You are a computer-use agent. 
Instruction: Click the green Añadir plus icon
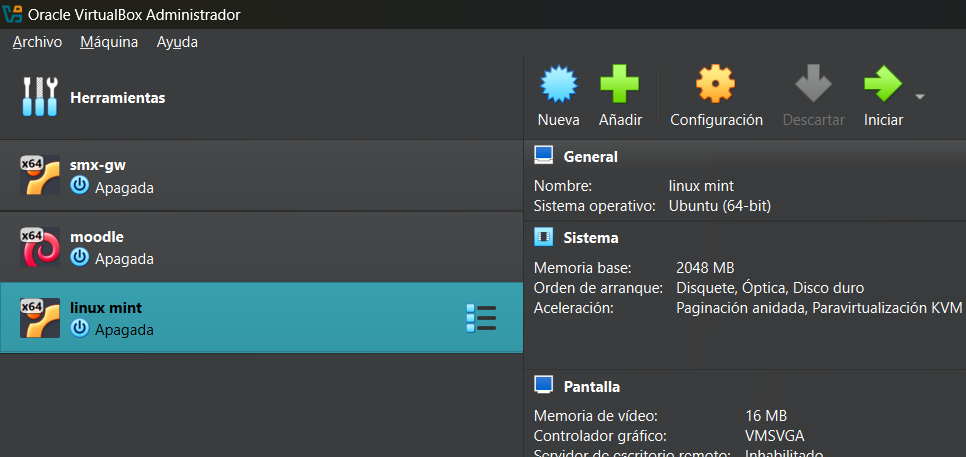[620, 84]
